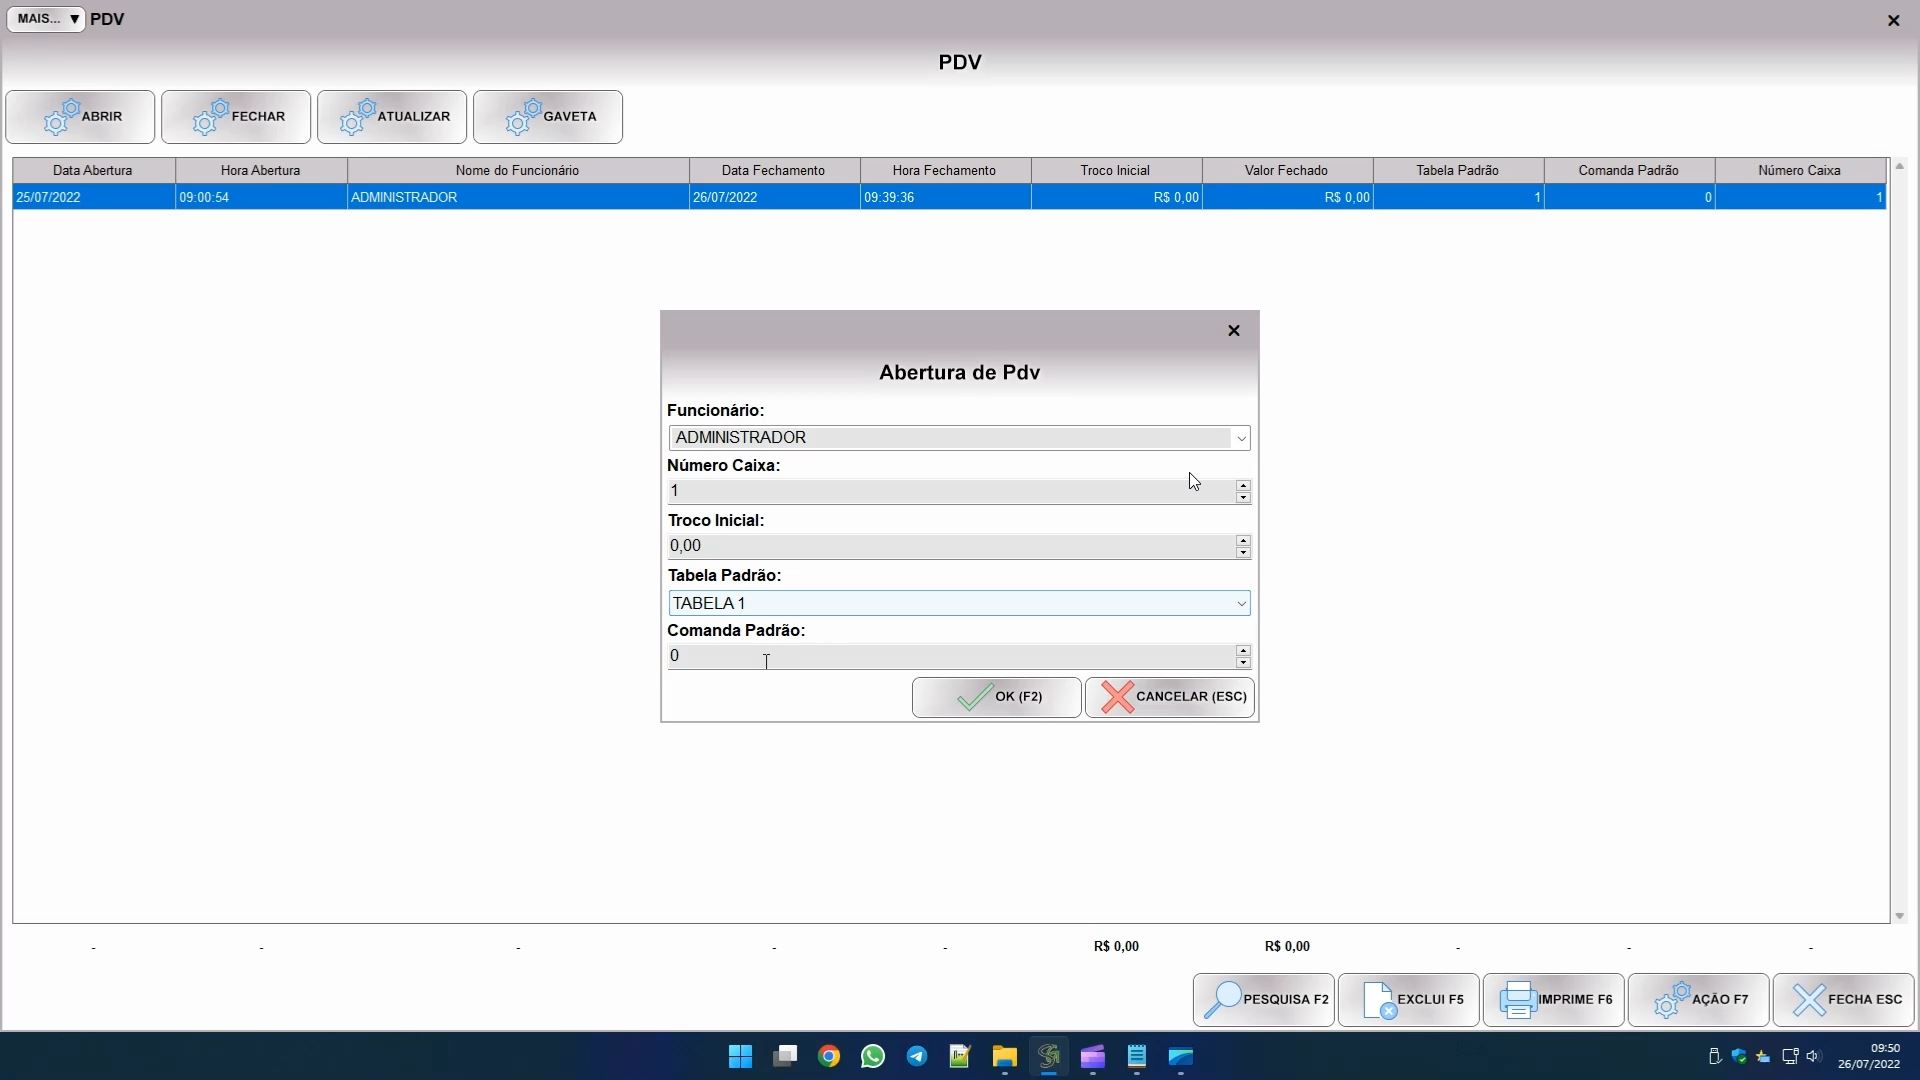Screen dimensions: 1920x1080
Task: Click the ABRIR gear button
Action: [x=80, y=117]
